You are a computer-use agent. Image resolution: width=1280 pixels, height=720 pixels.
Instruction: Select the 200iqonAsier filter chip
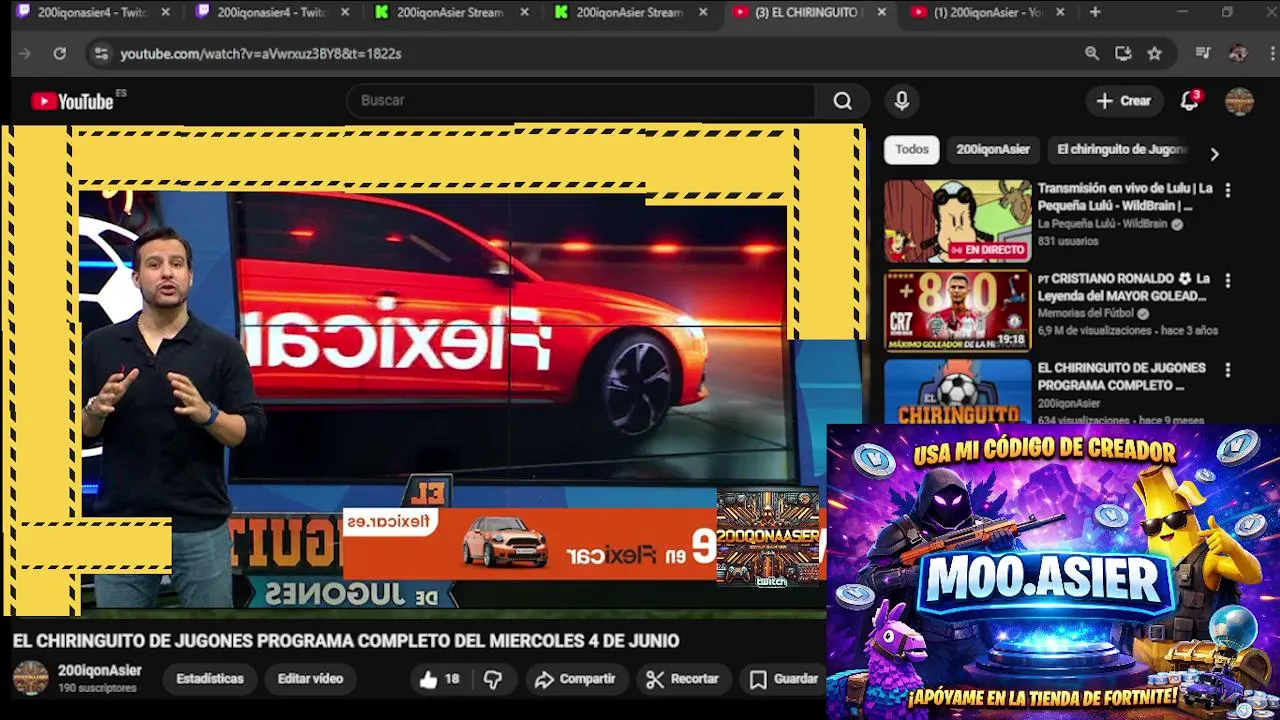click(992, 149)
